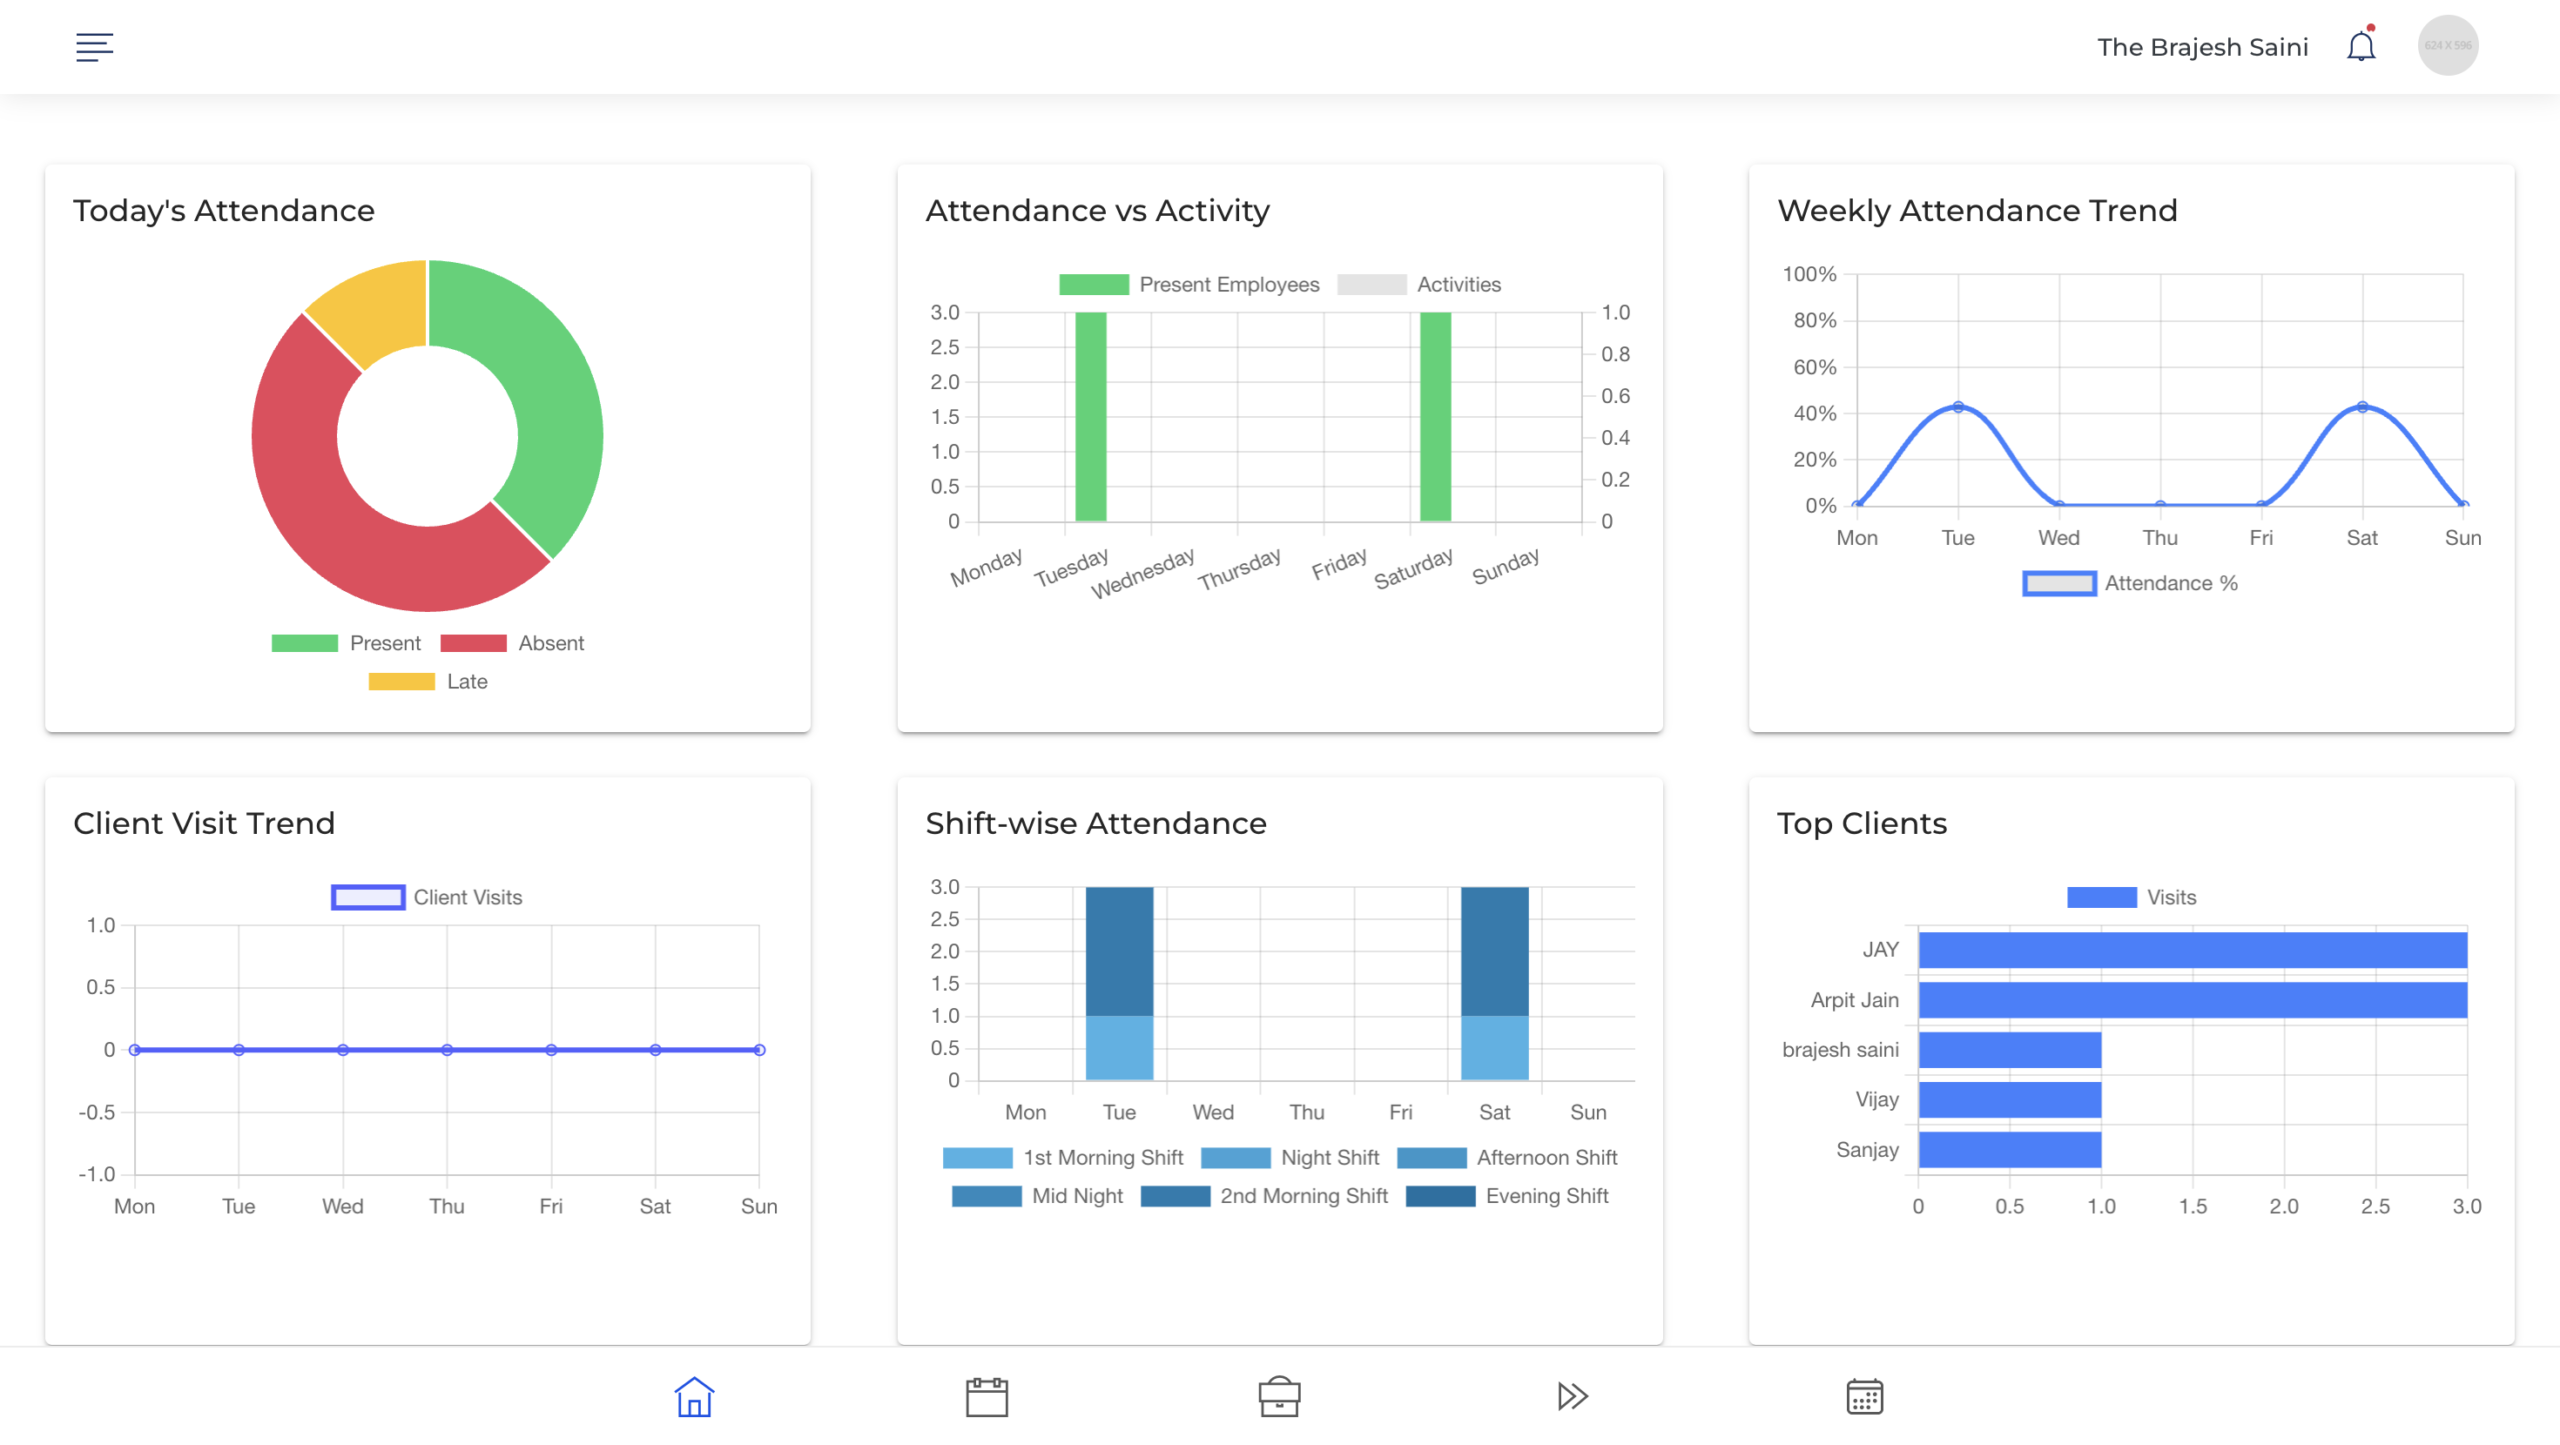Screen dimensions: 2560x1445
Task: Click the Visits legend in Top Clients
Action: coord(2131,897)
